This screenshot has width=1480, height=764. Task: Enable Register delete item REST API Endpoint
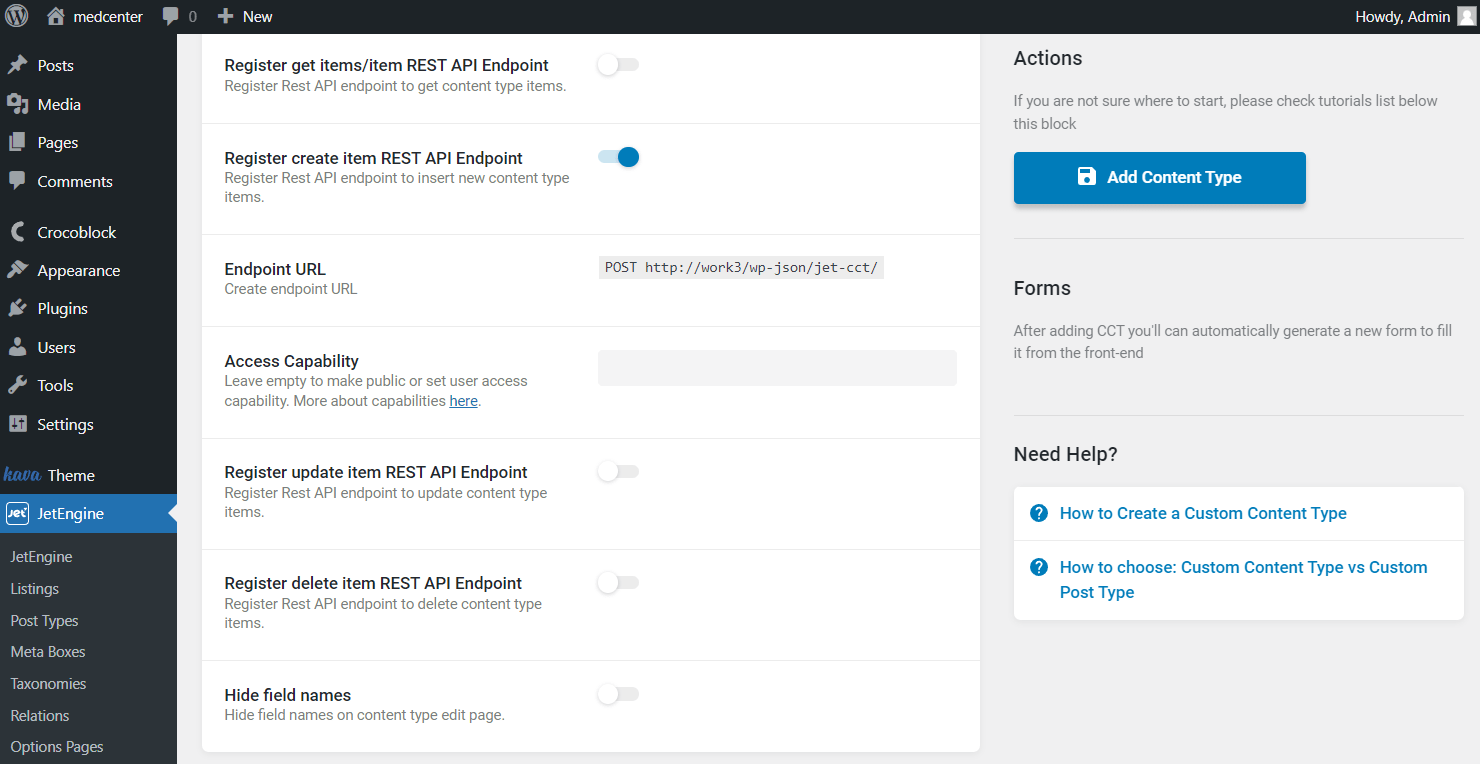point(617,582)
